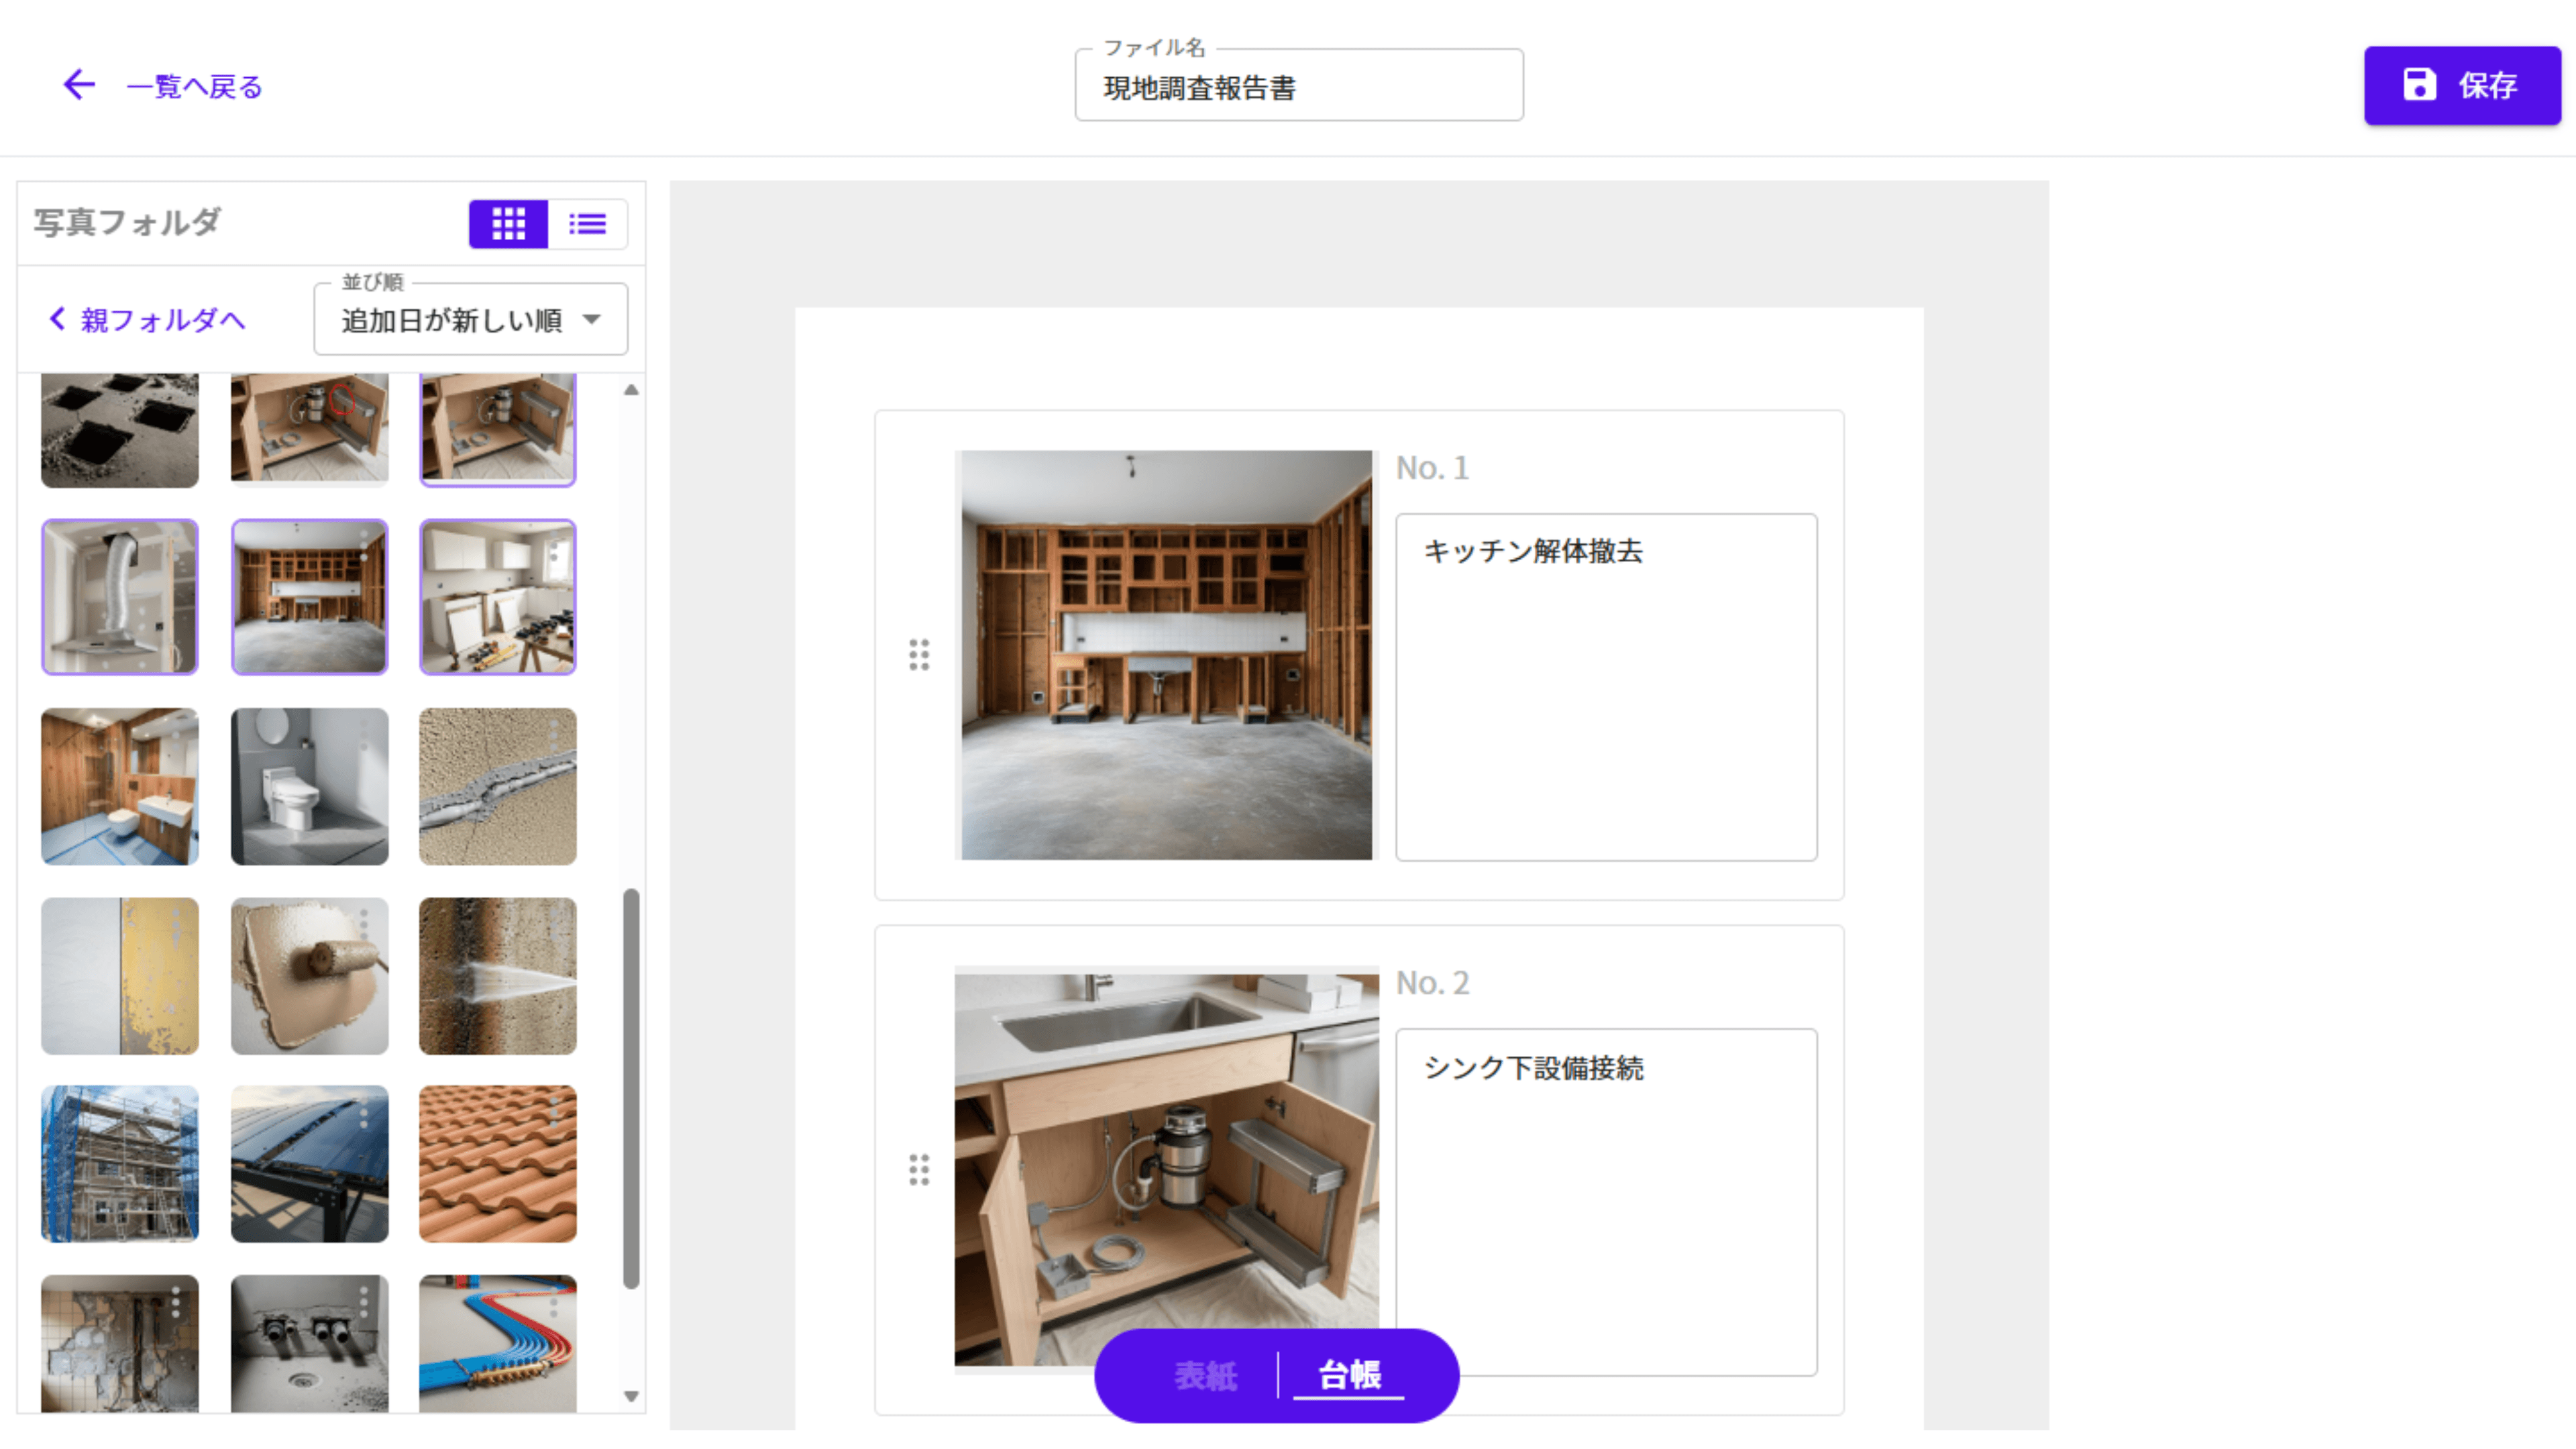2576x1449 pixels.
Task: Select the red and blue pipes thumbnail
Action: click(498, 1343)
